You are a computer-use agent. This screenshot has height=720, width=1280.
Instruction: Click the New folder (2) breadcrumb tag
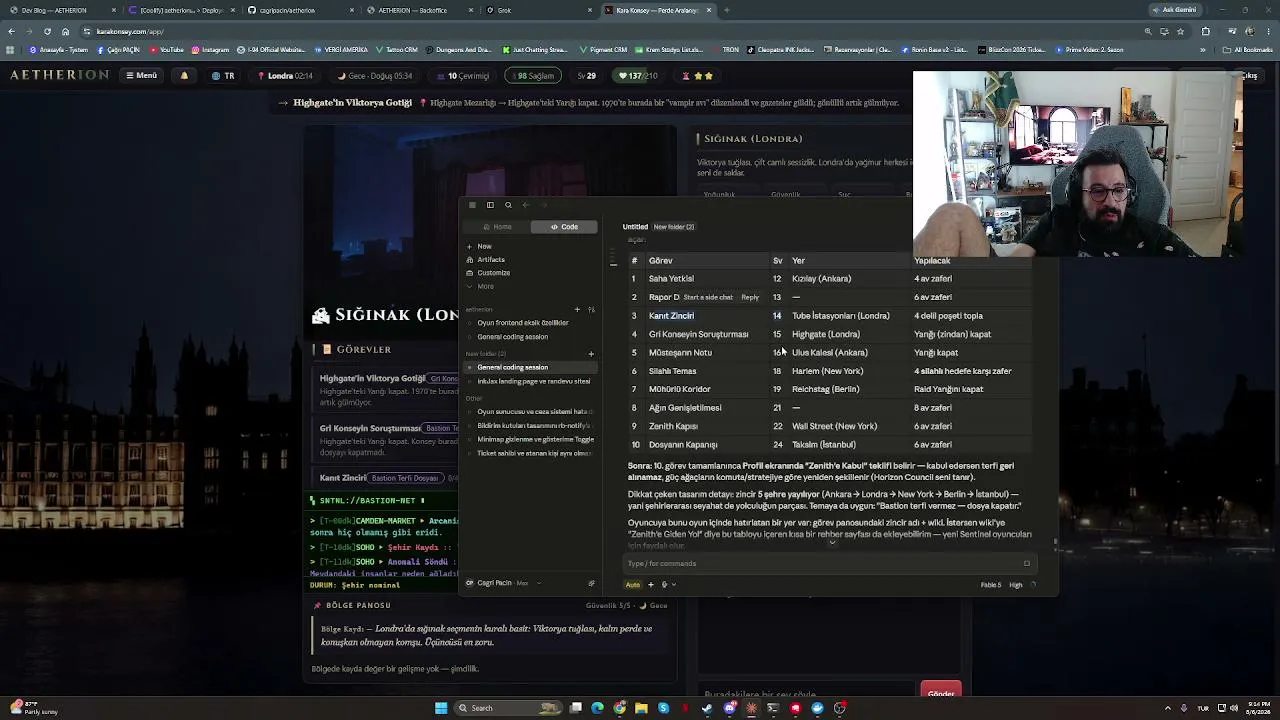pos(674,227)
